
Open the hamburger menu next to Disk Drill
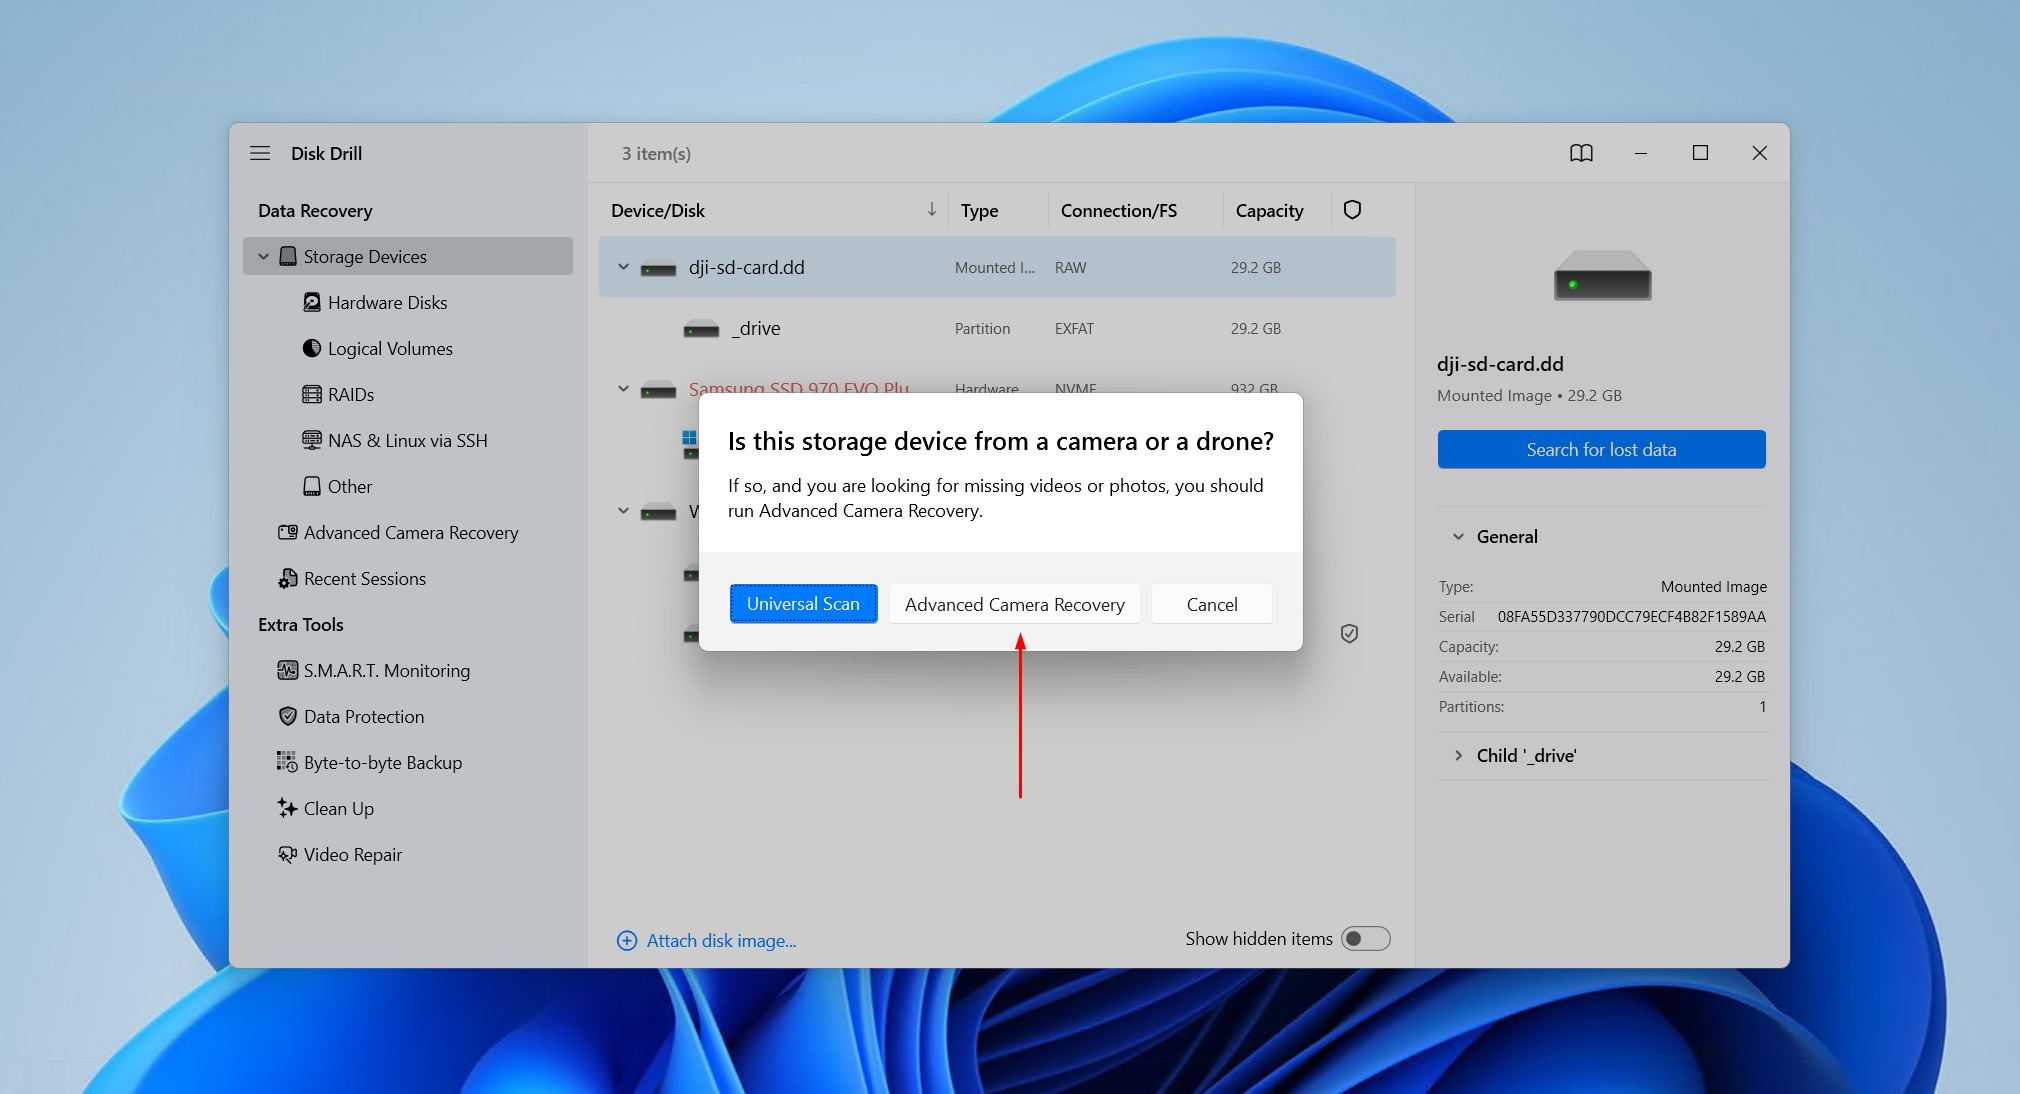tap(260, 153)
